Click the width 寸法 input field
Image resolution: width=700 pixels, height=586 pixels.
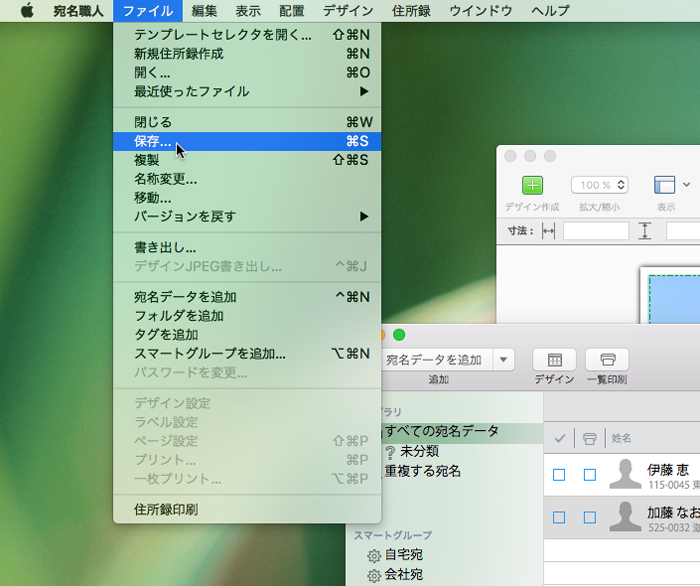pos(595,231)
